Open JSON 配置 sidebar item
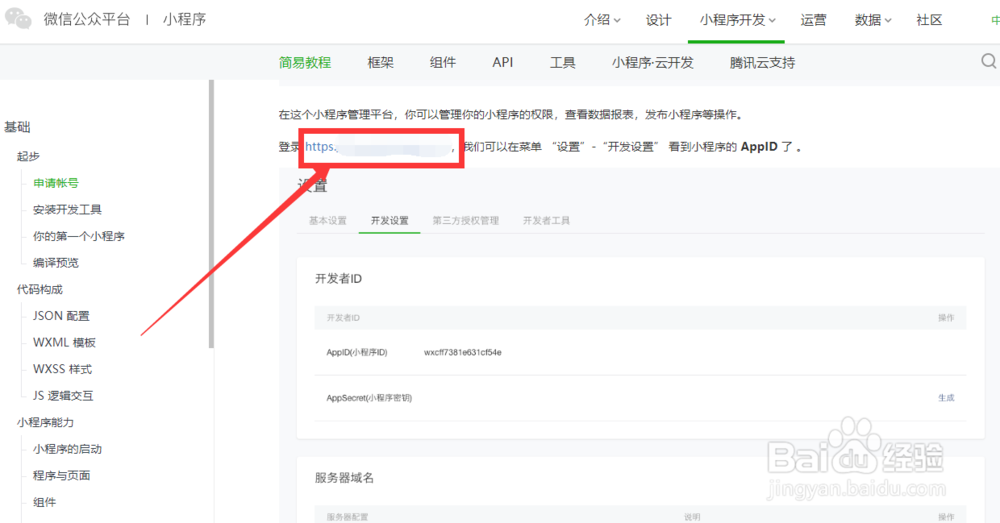This screenshot has height=523, width=1000. tap(61, 316)
